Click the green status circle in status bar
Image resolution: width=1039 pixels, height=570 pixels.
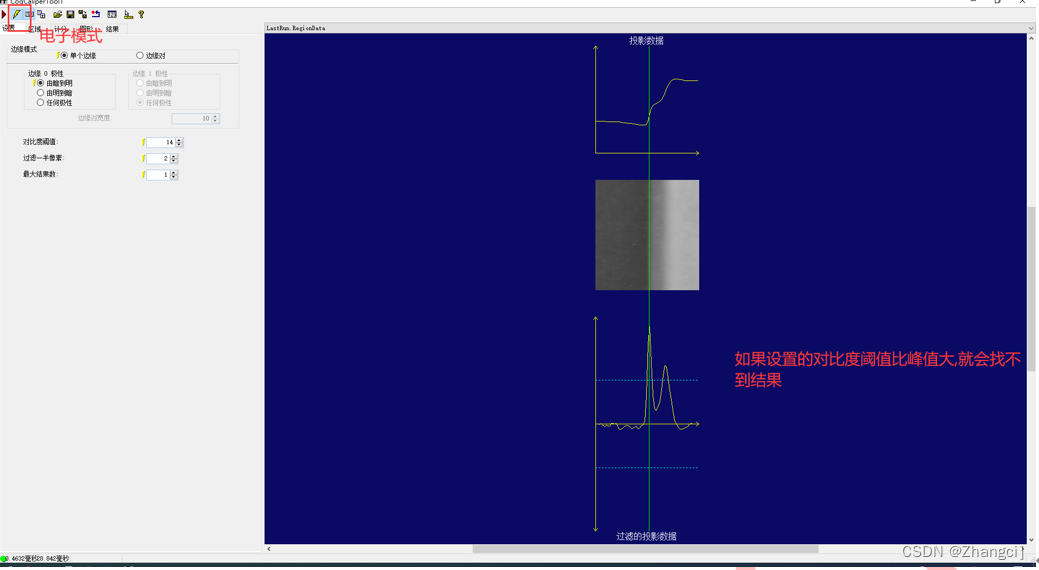tap(4, 559)
